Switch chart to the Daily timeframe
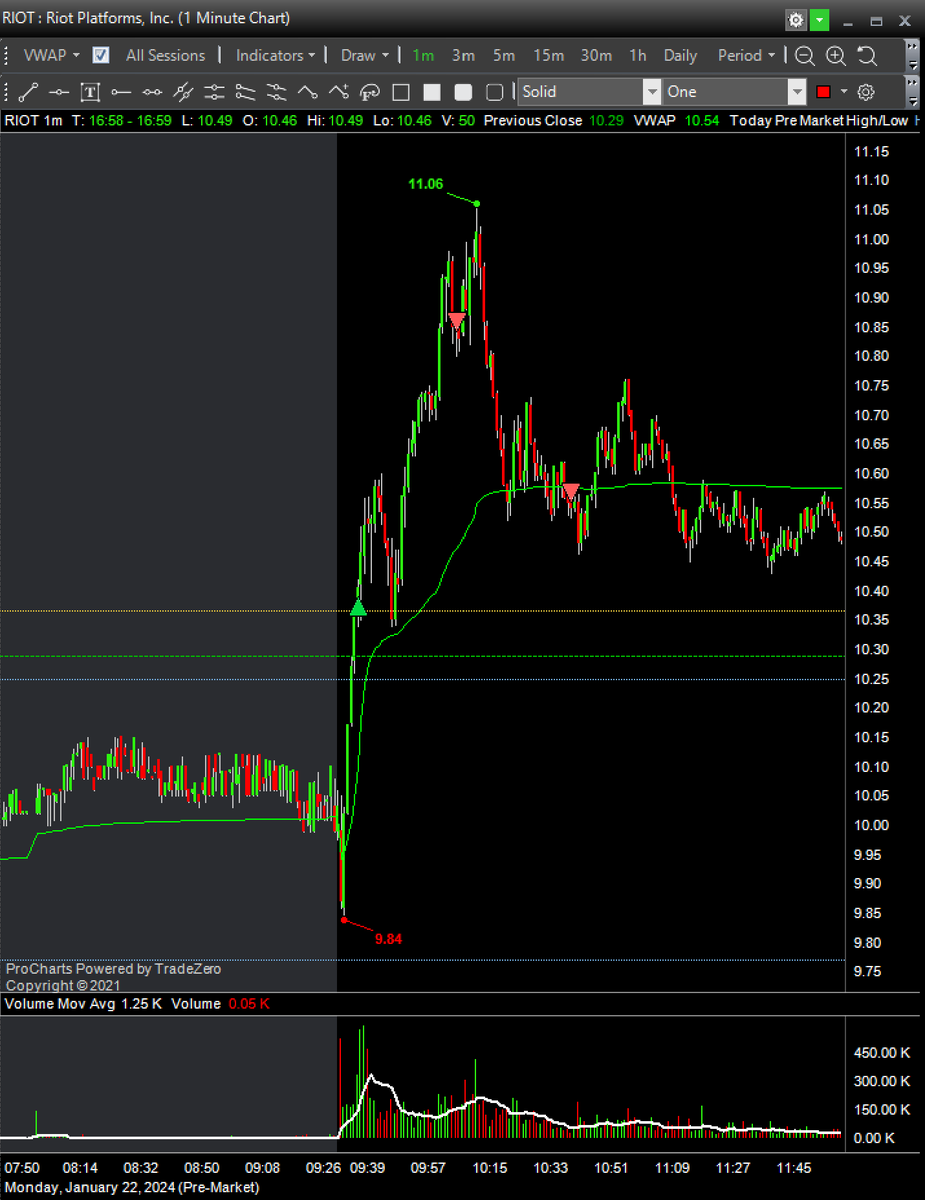Screen dimensions: 925x1200 tap(680, 55)
